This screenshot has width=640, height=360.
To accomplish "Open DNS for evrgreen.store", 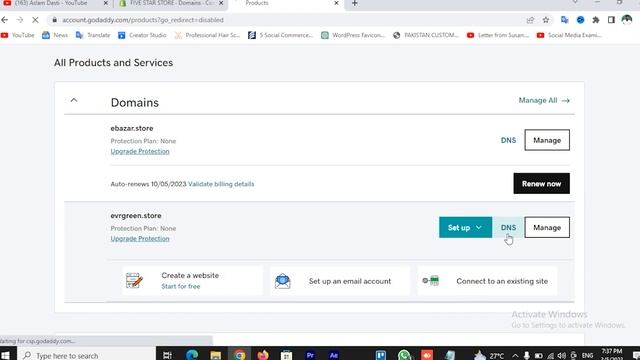I will [x=508, y=227].
